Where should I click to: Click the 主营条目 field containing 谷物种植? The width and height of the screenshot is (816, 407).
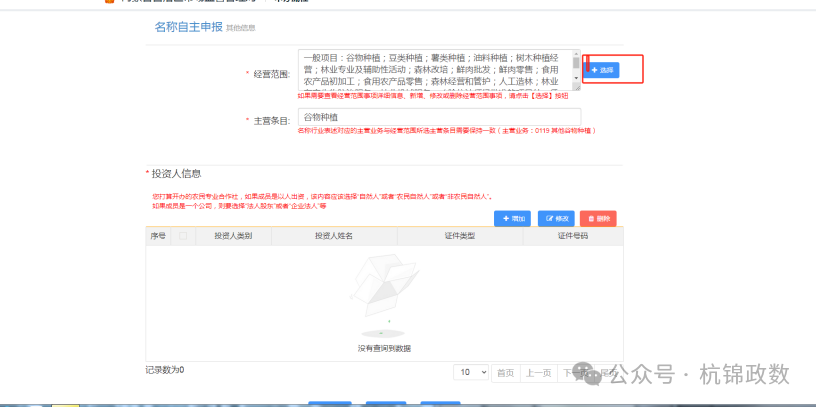[x=439, y=117]
